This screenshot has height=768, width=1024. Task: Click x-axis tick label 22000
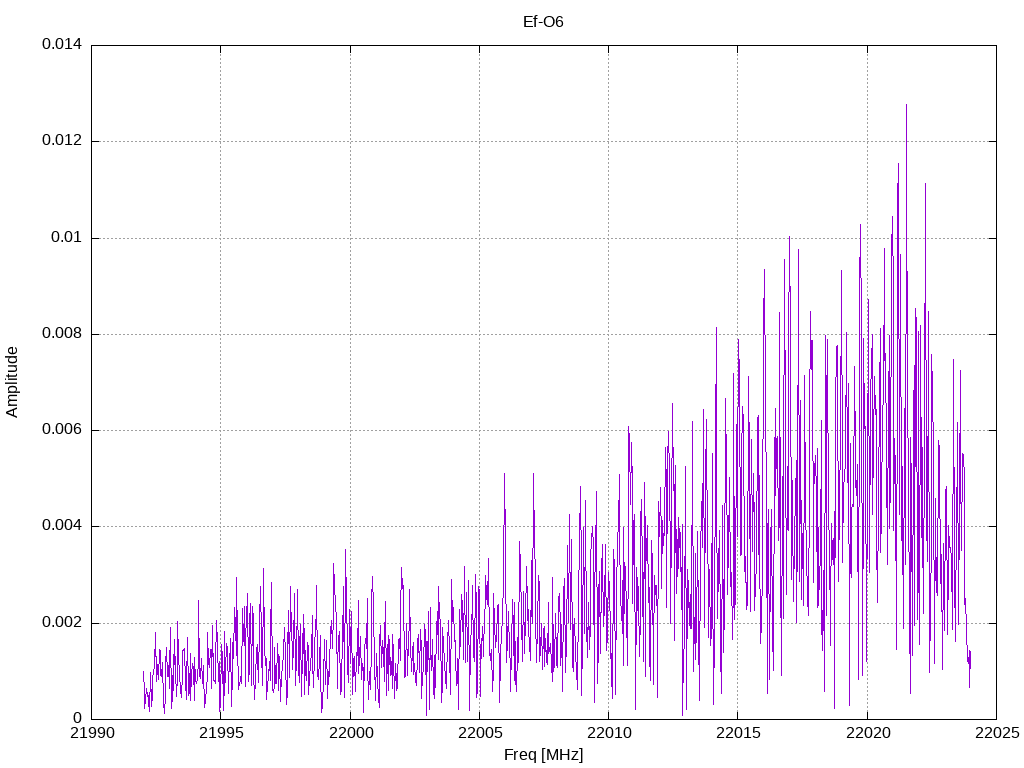[351, 733]
